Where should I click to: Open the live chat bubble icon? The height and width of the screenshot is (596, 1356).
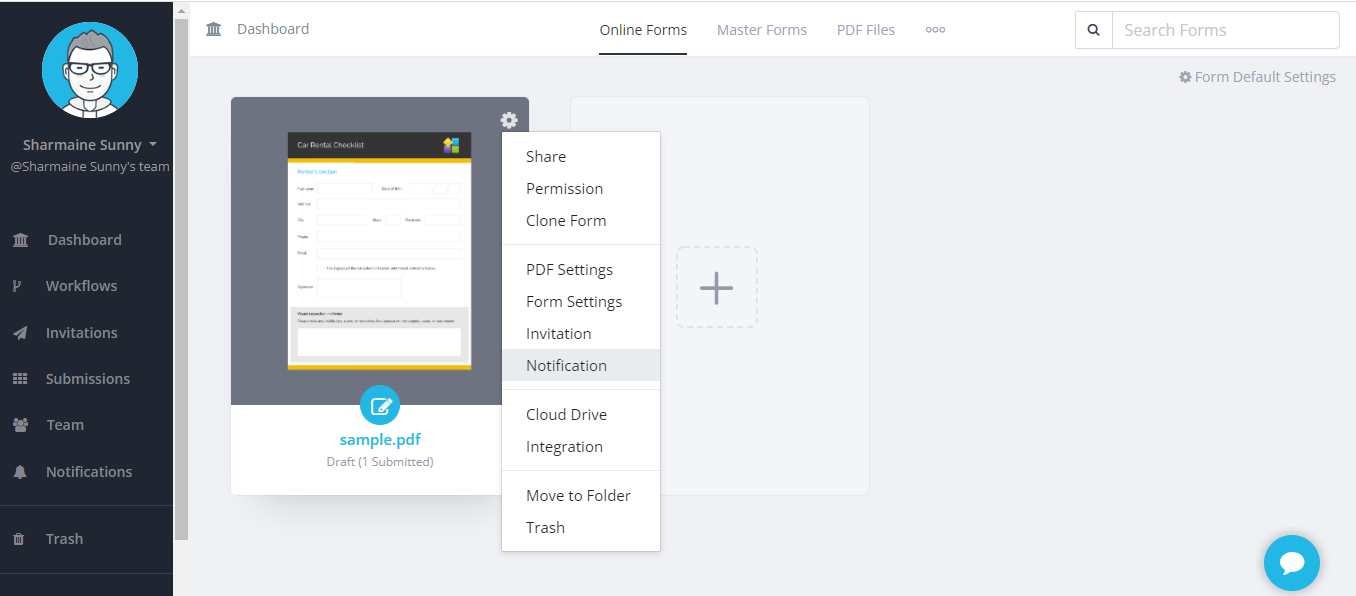[x=1291, y=563]
